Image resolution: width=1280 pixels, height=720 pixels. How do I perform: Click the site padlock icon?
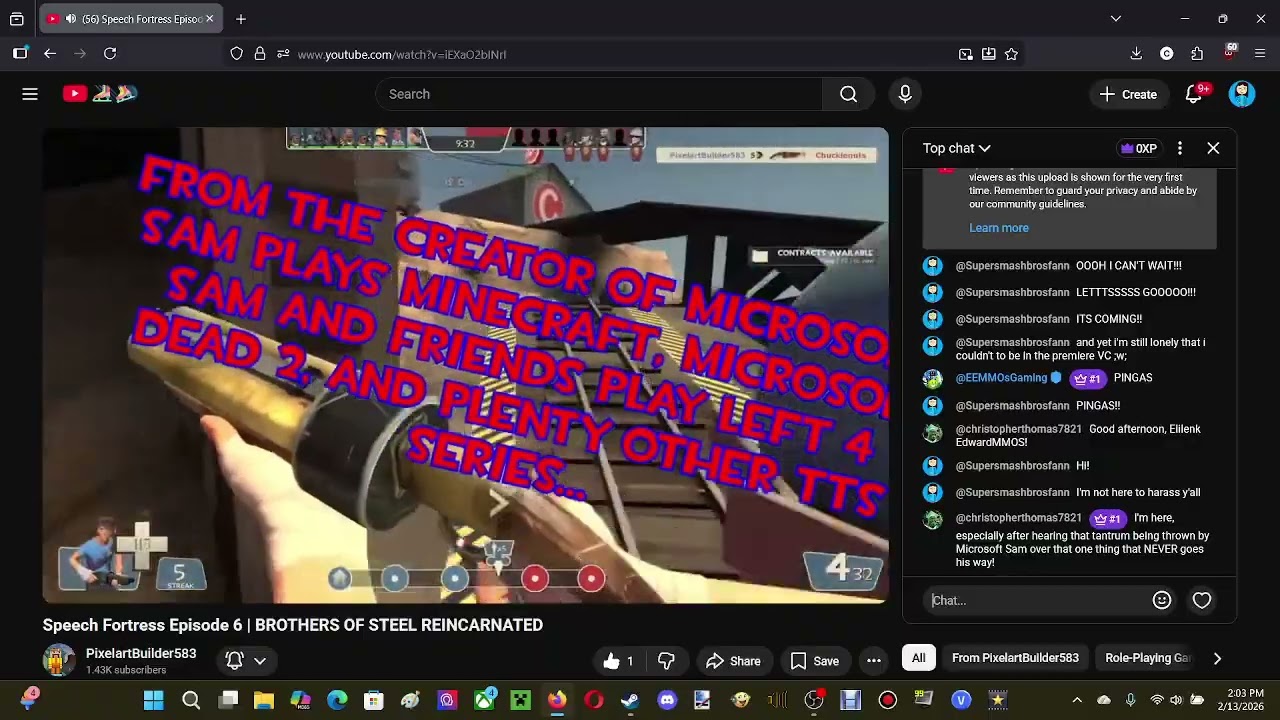pos(260,54)
